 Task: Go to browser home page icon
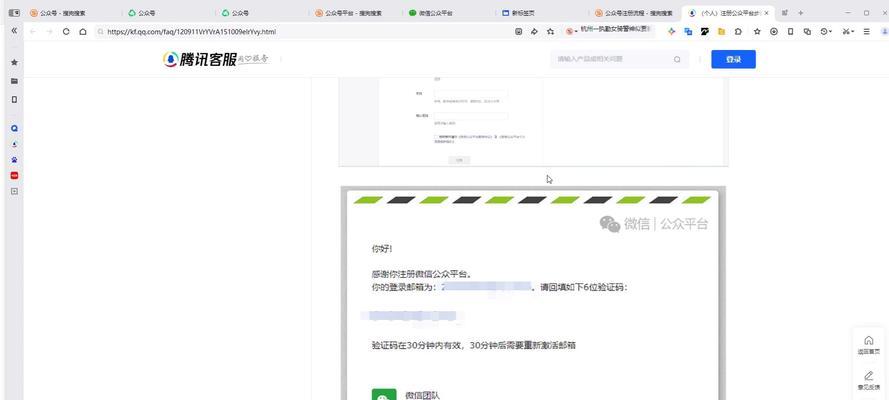click(x=83, y=32)
